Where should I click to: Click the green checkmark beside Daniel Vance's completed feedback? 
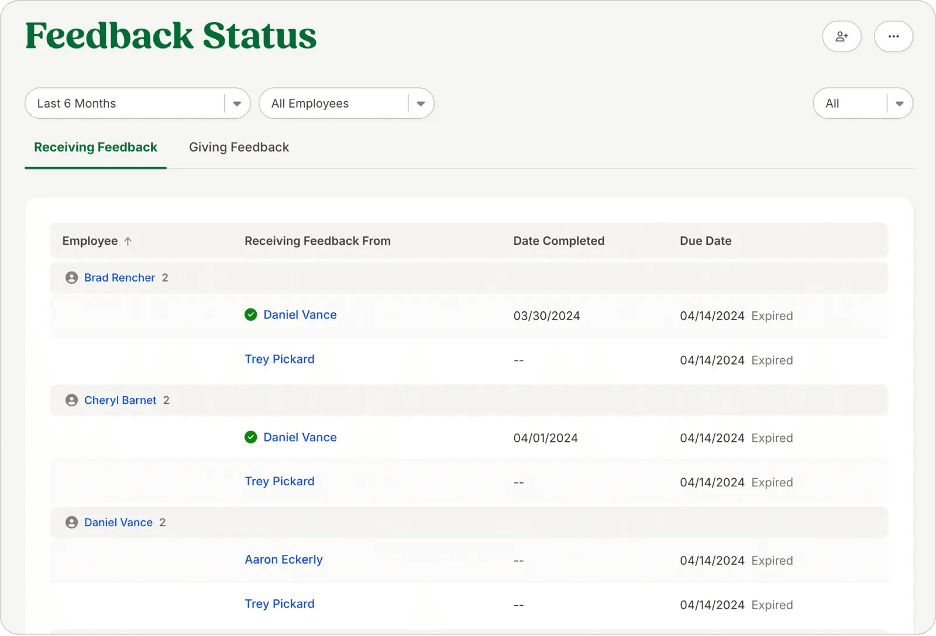250,314
